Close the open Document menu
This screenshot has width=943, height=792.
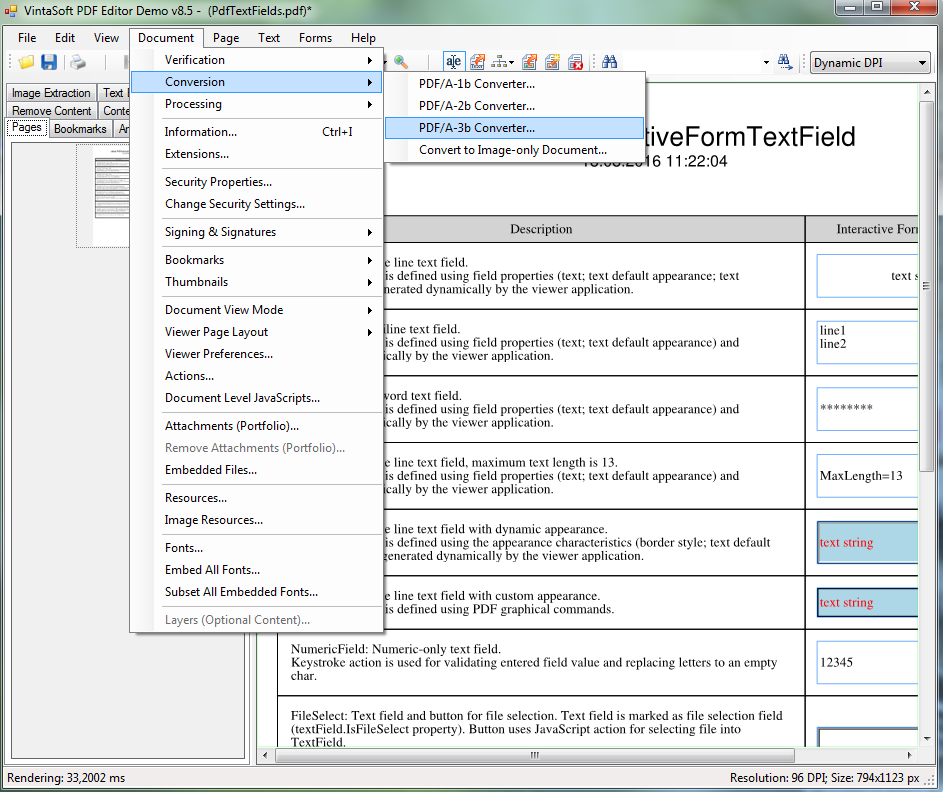click(166, 38)
